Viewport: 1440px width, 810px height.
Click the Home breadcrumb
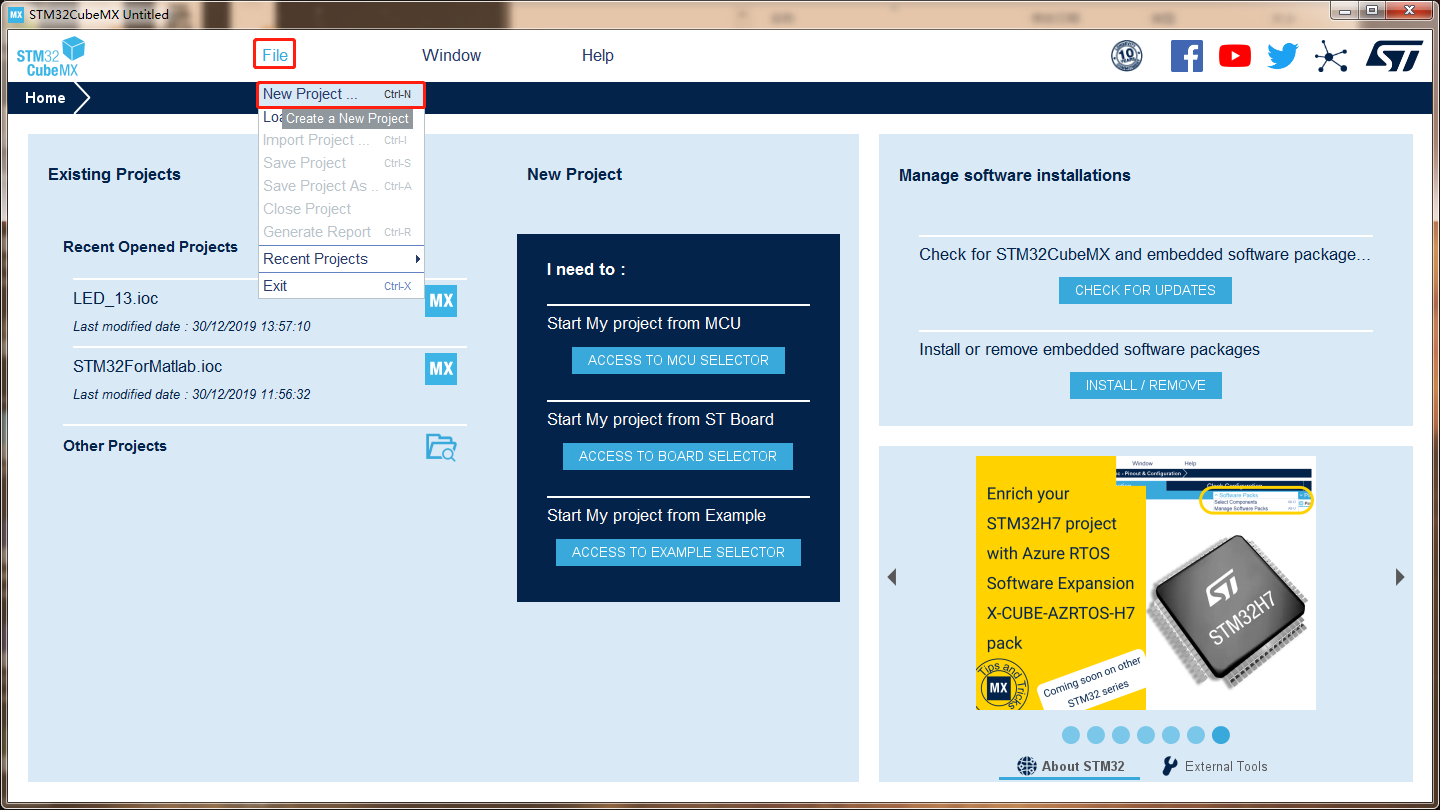coord(45,98)
